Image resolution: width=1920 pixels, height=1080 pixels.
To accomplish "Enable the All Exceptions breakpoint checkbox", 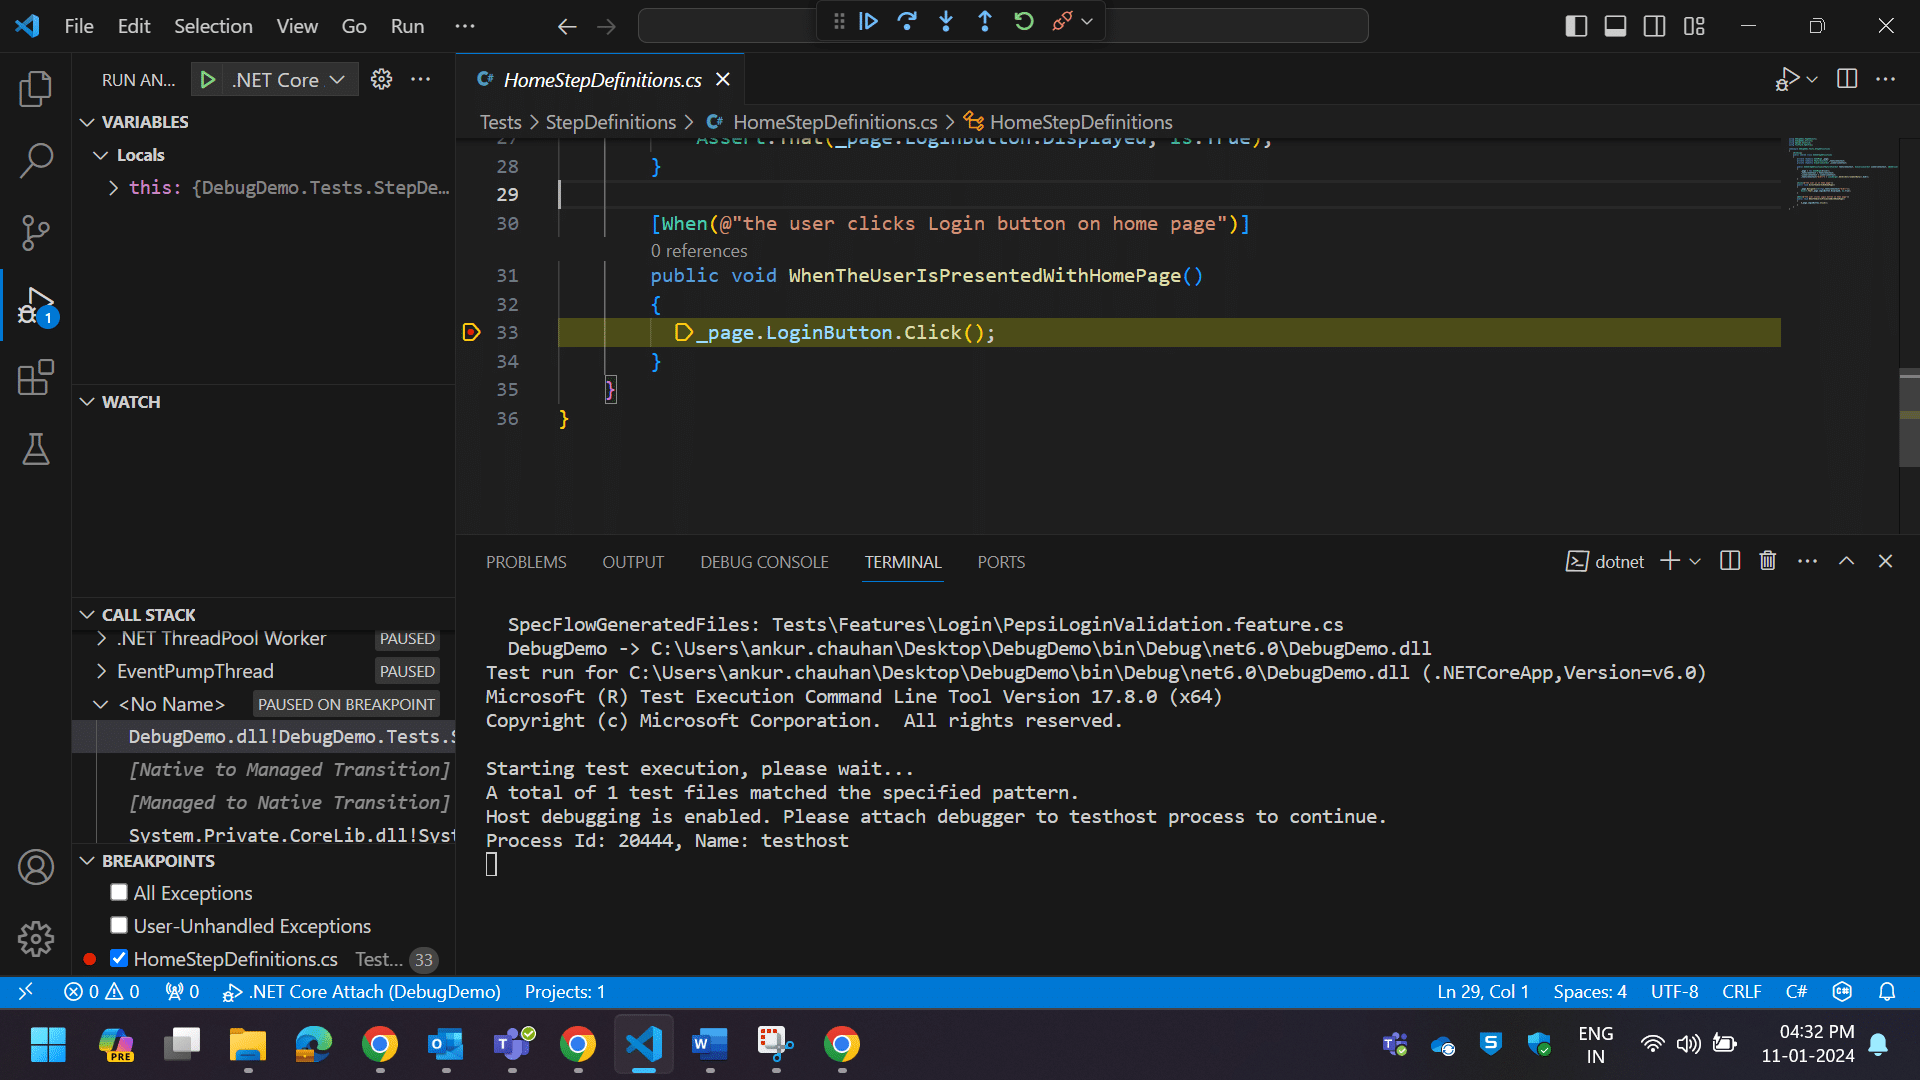I will (119, 892).
